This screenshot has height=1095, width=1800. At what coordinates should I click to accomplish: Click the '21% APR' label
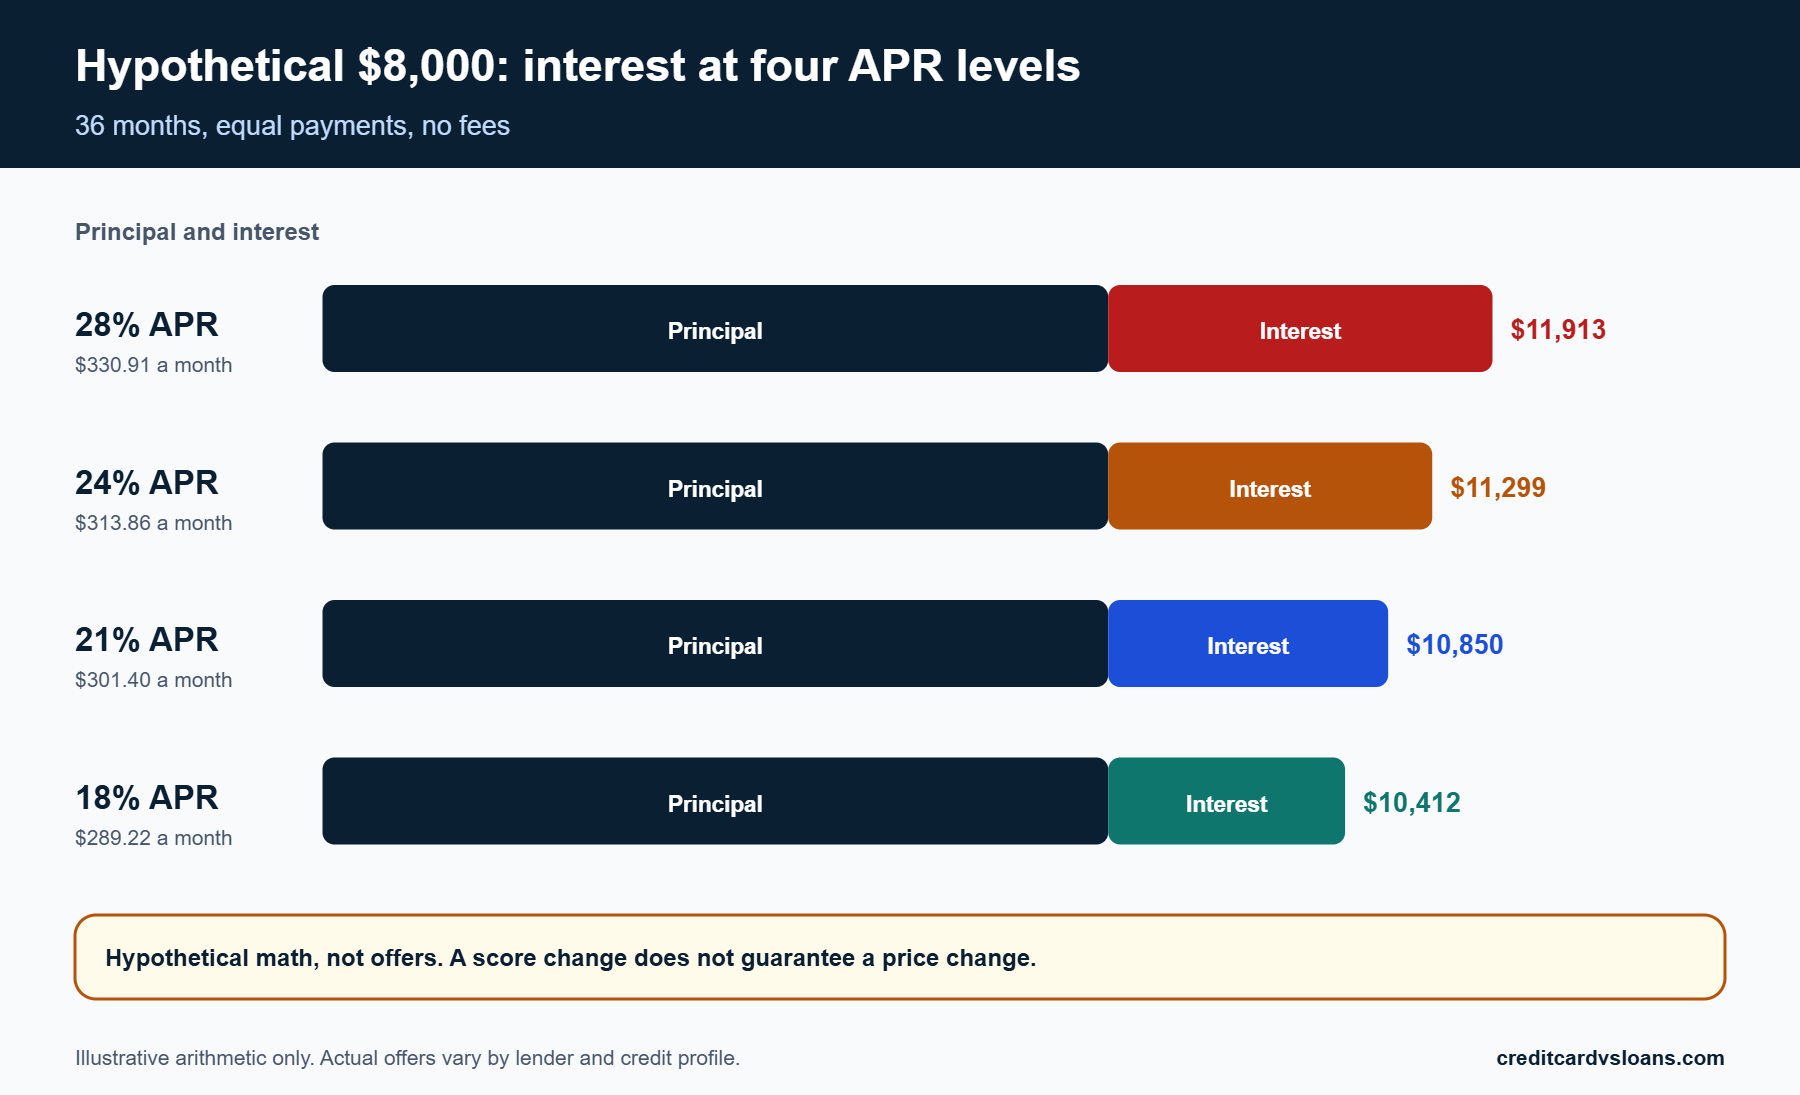(x=146, y=640)
